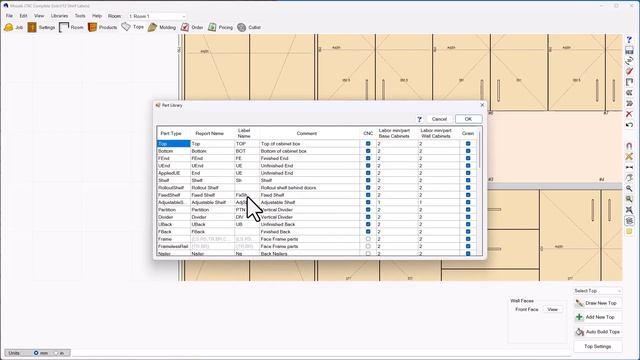640x360 pixels.
Task: Select the 'PTN' label name cell
Action: click(247, 210)
